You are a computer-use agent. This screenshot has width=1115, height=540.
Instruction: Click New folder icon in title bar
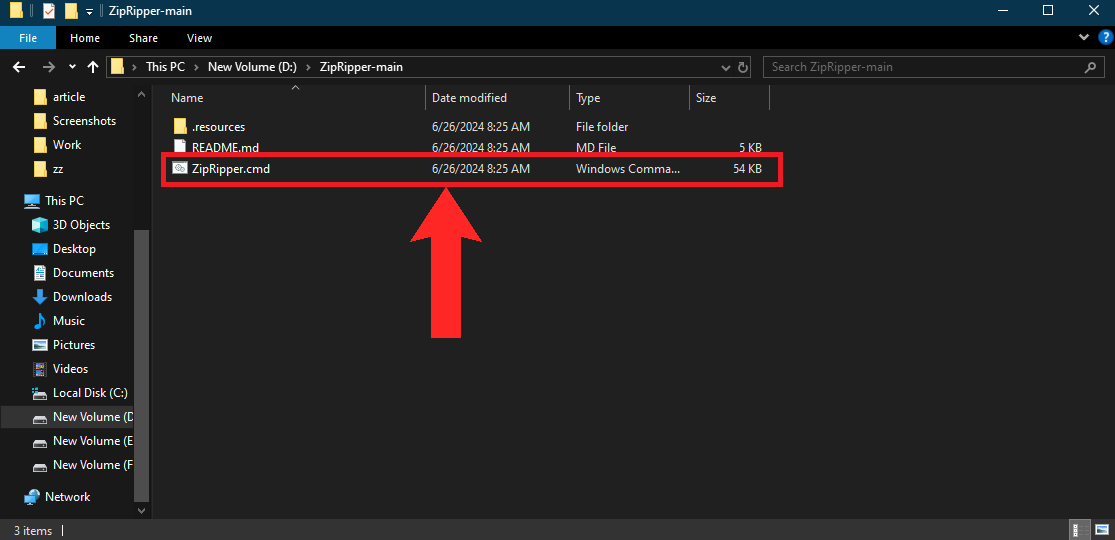click(70, 11)
